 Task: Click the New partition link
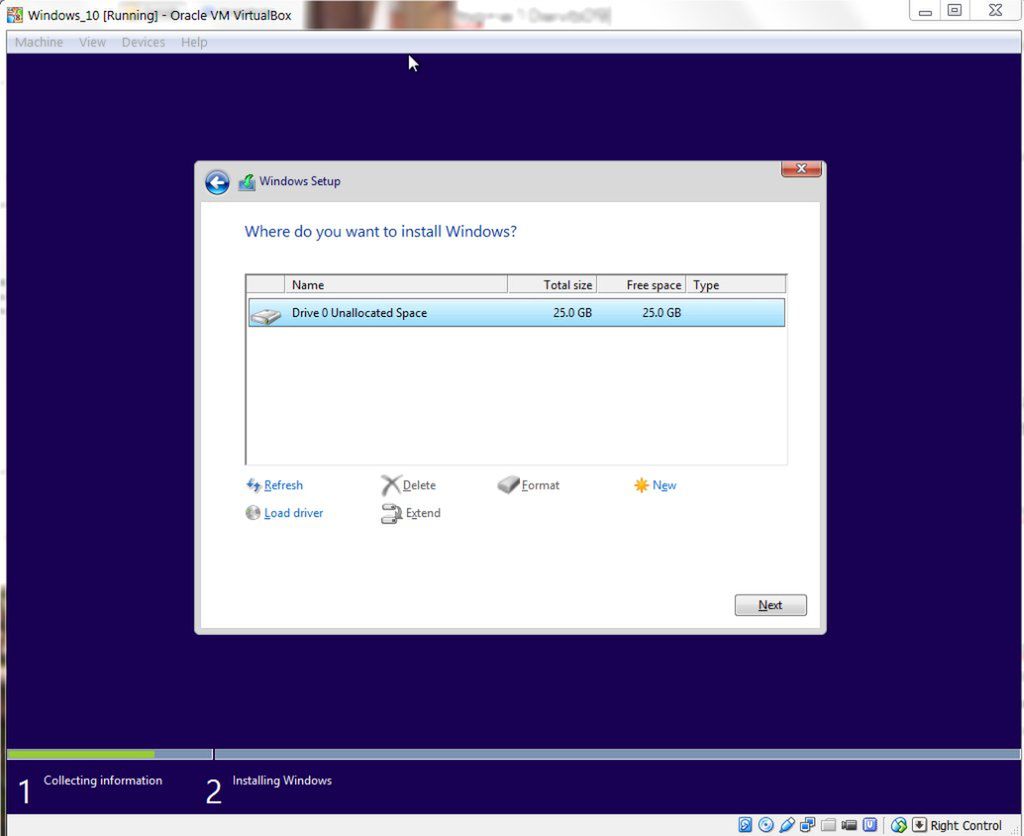[664, 485]
